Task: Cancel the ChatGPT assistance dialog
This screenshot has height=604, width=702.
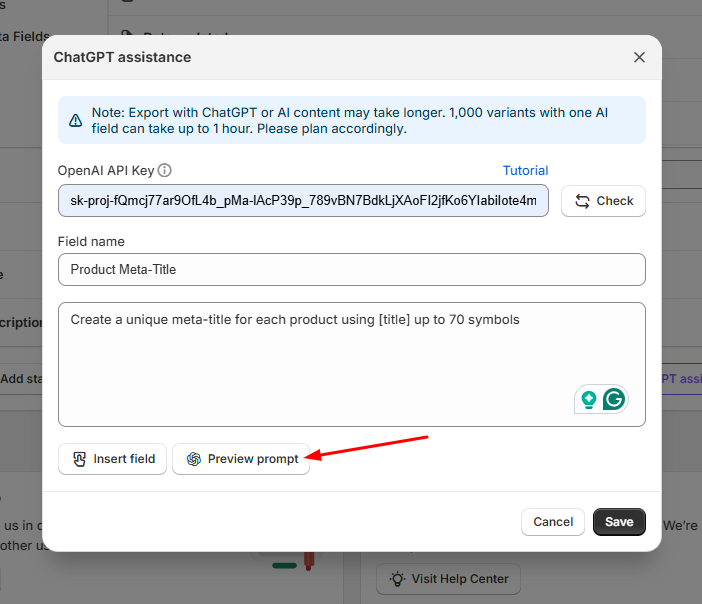Action: (x=553, y=522)
